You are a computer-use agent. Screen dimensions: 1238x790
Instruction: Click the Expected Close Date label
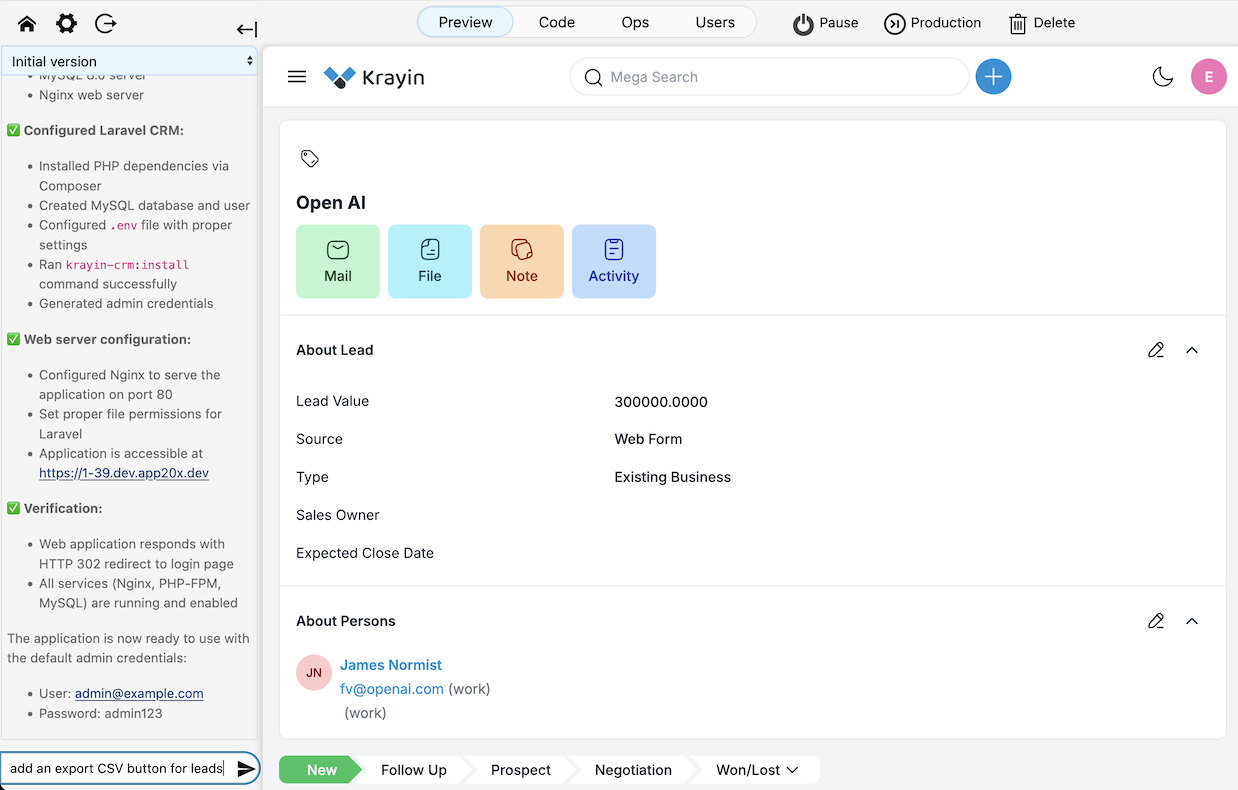[365, 553]
